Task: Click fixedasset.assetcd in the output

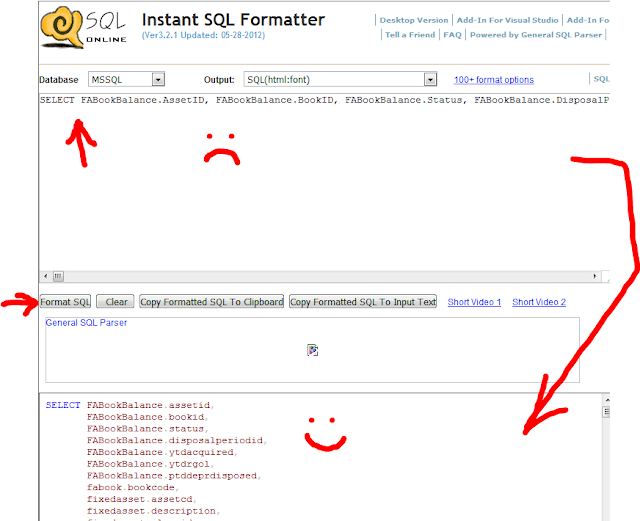Action: pyautogui.click(x=140, y=499)
